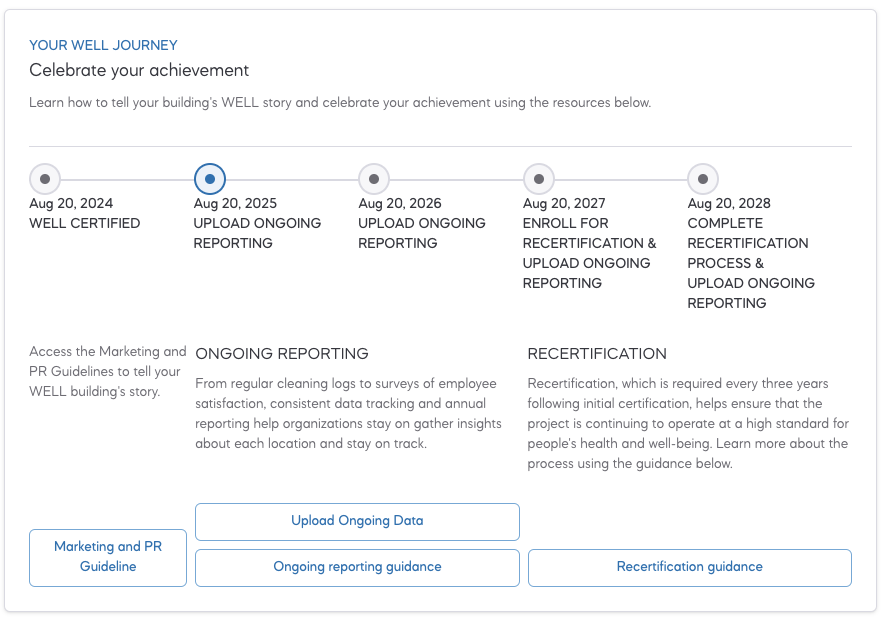
Task: Click the Aug 20, 2024 date text
Action: (71, 203)
